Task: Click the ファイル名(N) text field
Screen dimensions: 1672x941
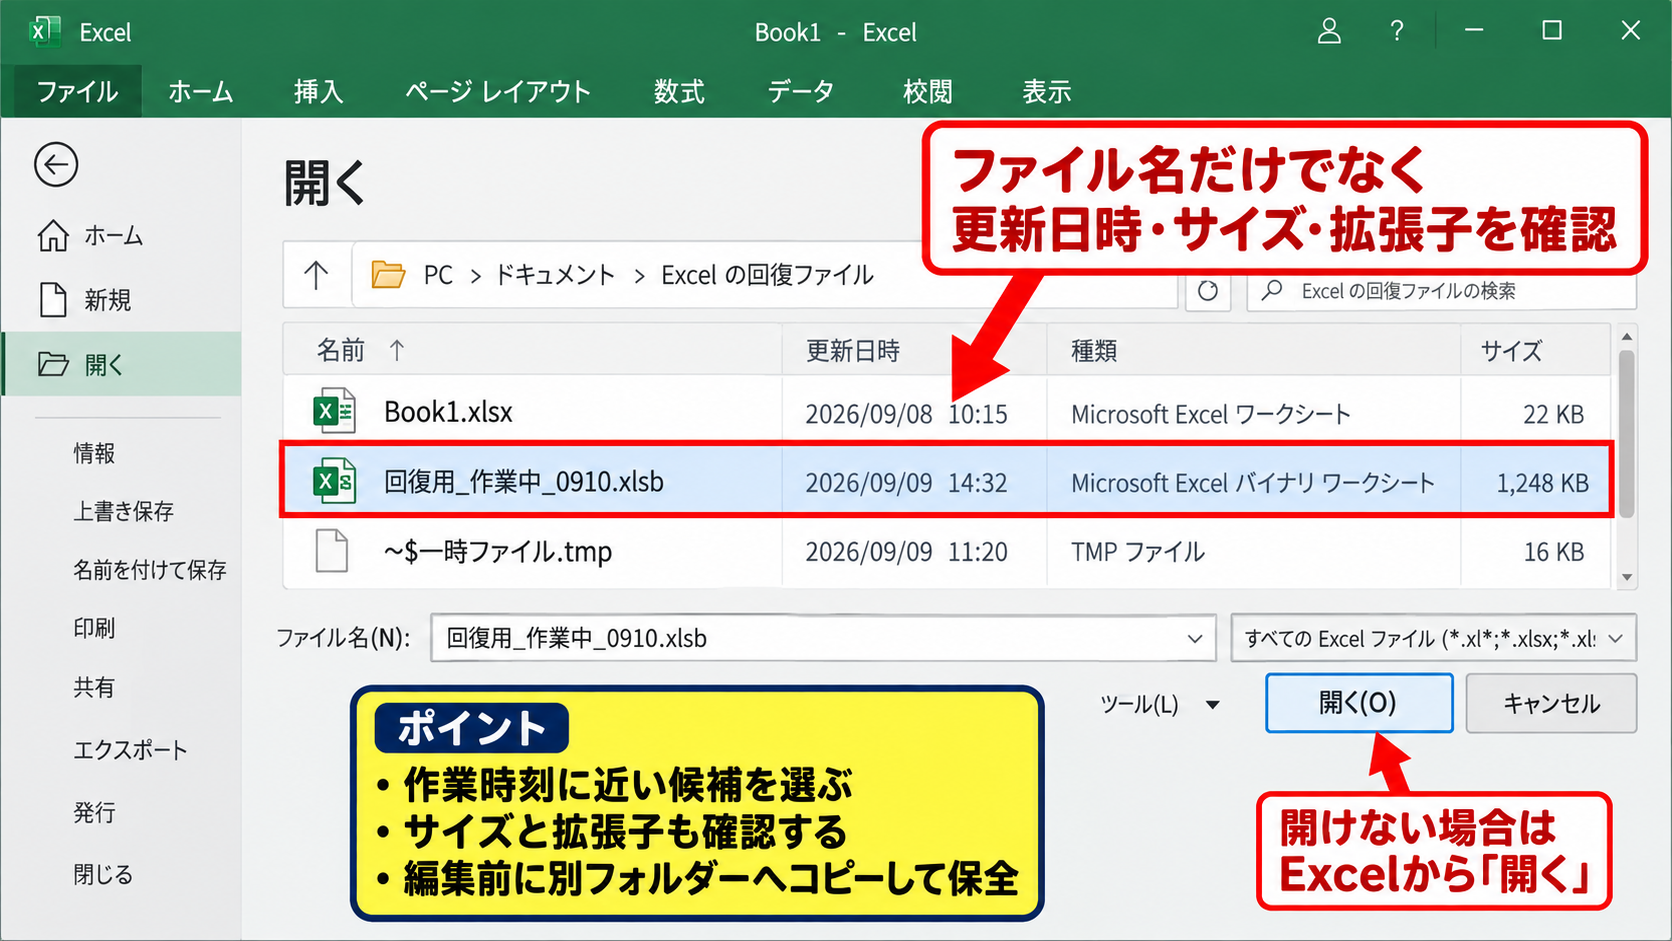Action: 823,638
